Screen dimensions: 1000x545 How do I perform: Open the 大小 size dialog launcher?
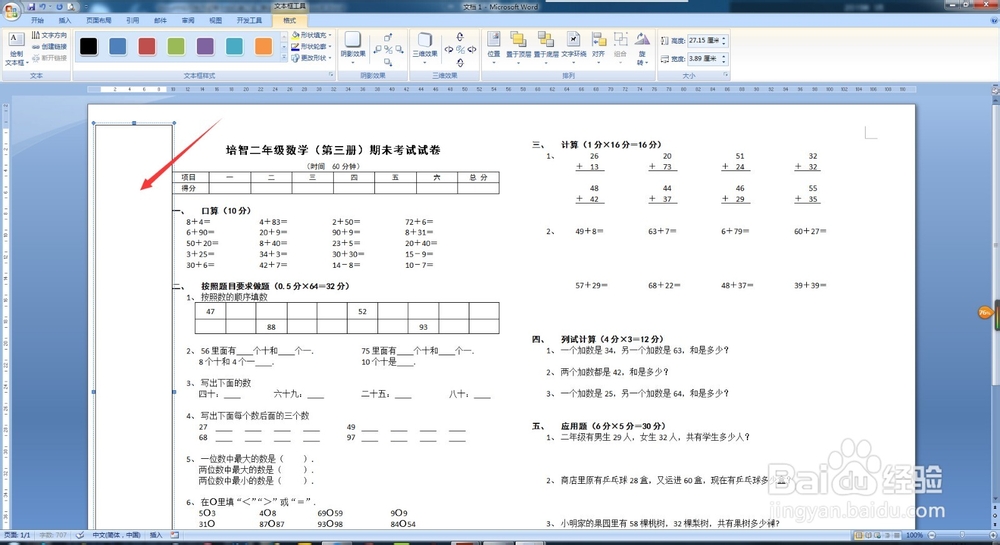pos(726,75)
